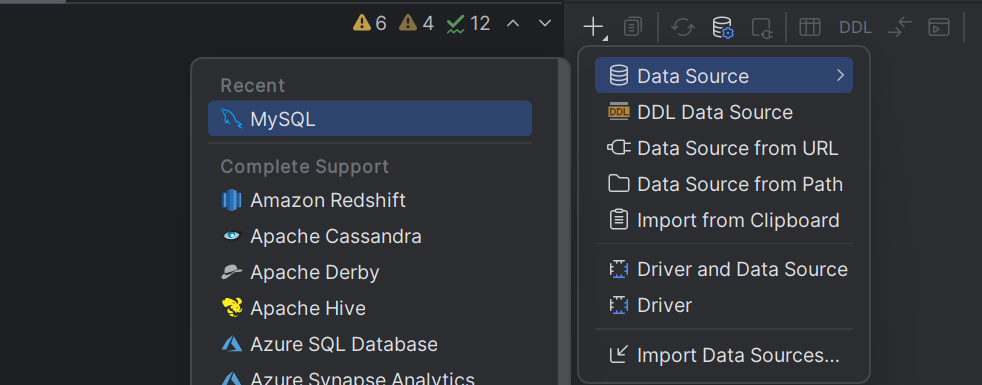
Task: Click the Jump to Query Console icon
Action: tap(939, 27)
